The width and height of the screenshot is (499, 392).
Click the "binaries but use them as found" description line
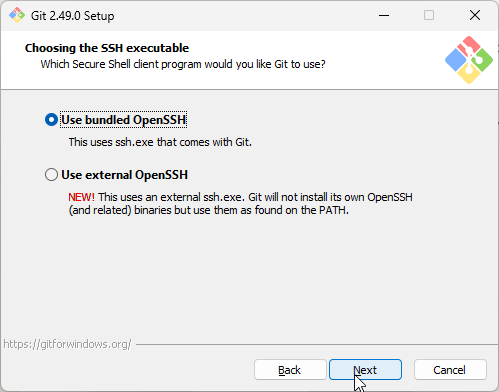point(209,210)
